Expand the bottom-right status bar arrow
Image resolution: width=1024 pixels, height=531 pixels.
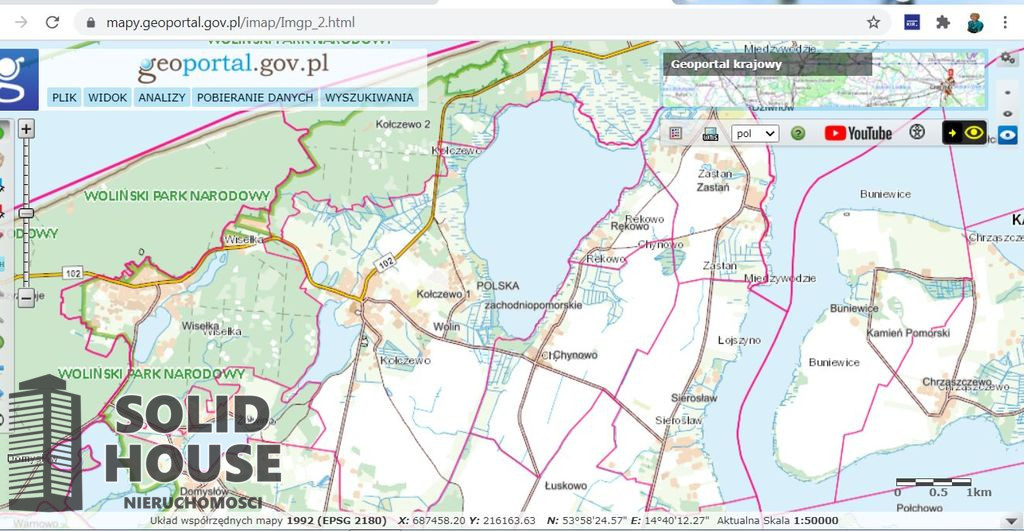pyautogui.click(x=1011, y=521)
